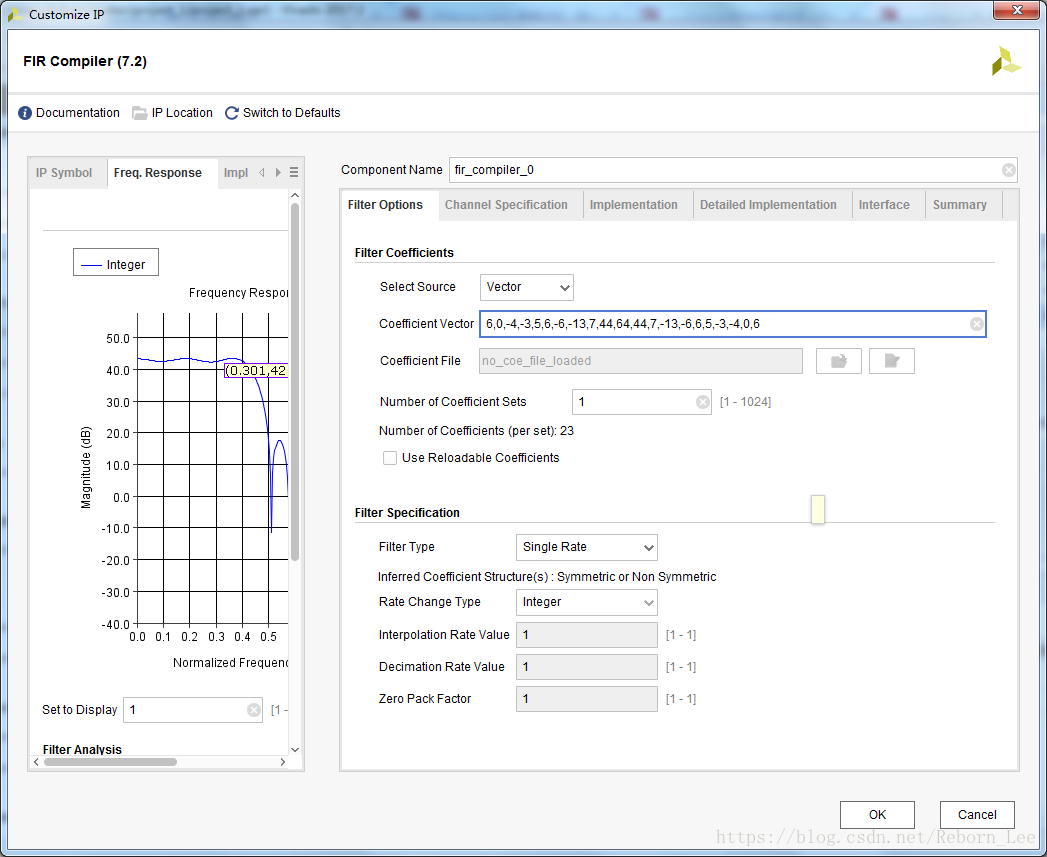Click the IP Location folder icon
1047x857 pixels.
pos(140,113)
